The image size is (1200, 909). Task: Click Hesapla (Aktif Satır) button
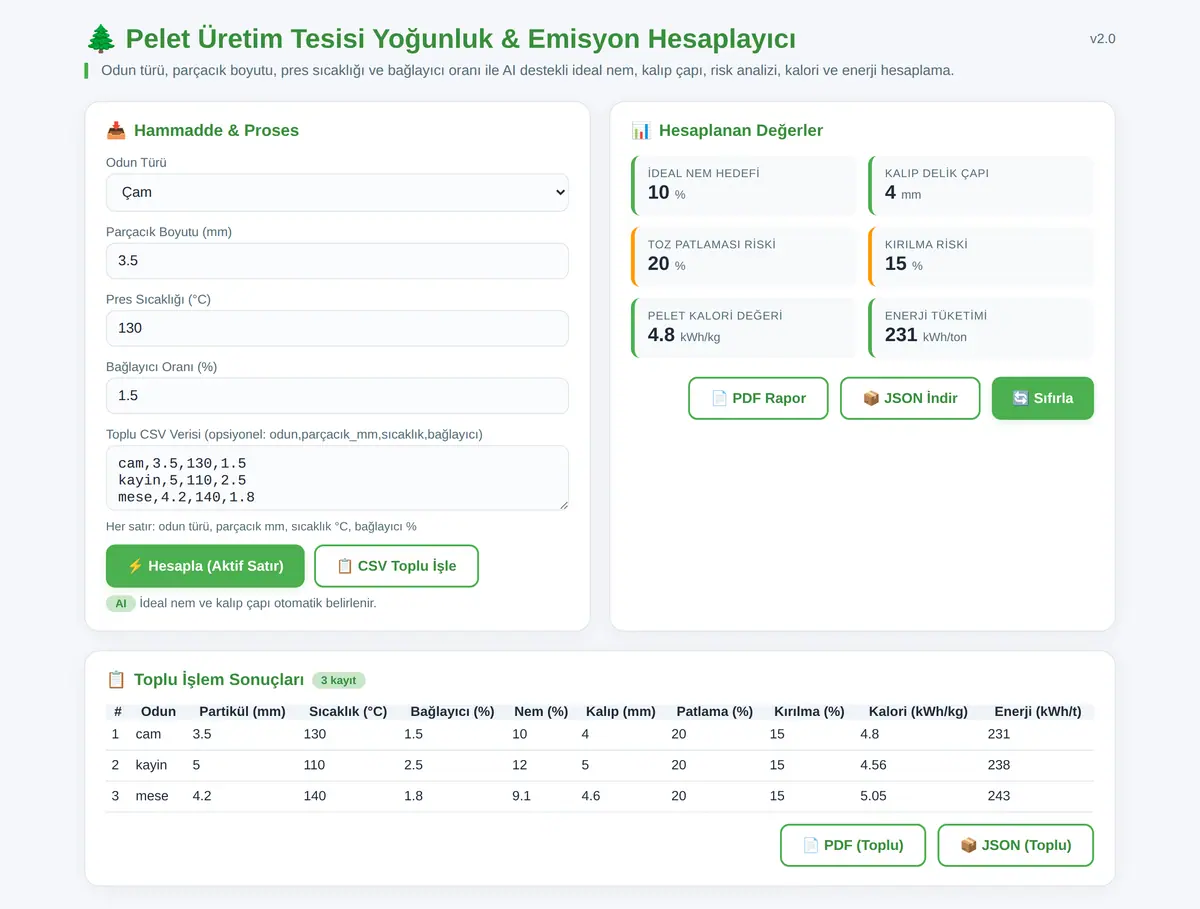click(x=205, y=566)
